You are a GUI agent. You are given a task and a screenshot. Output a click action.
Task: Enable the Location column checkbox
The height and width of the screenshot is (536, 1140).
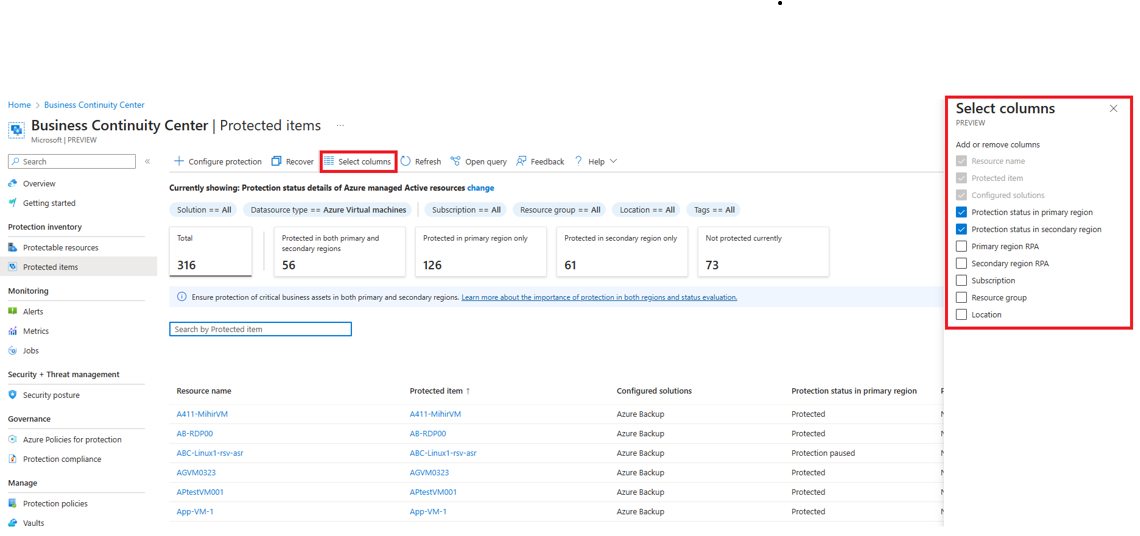tap(961, 315)
